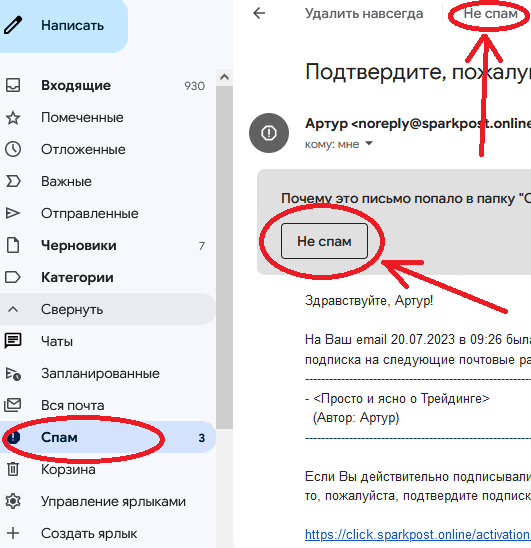The width and height of the screenshot is (531, 548).
Task: Expand recipient details next to кому: мне
Action: 369,143
